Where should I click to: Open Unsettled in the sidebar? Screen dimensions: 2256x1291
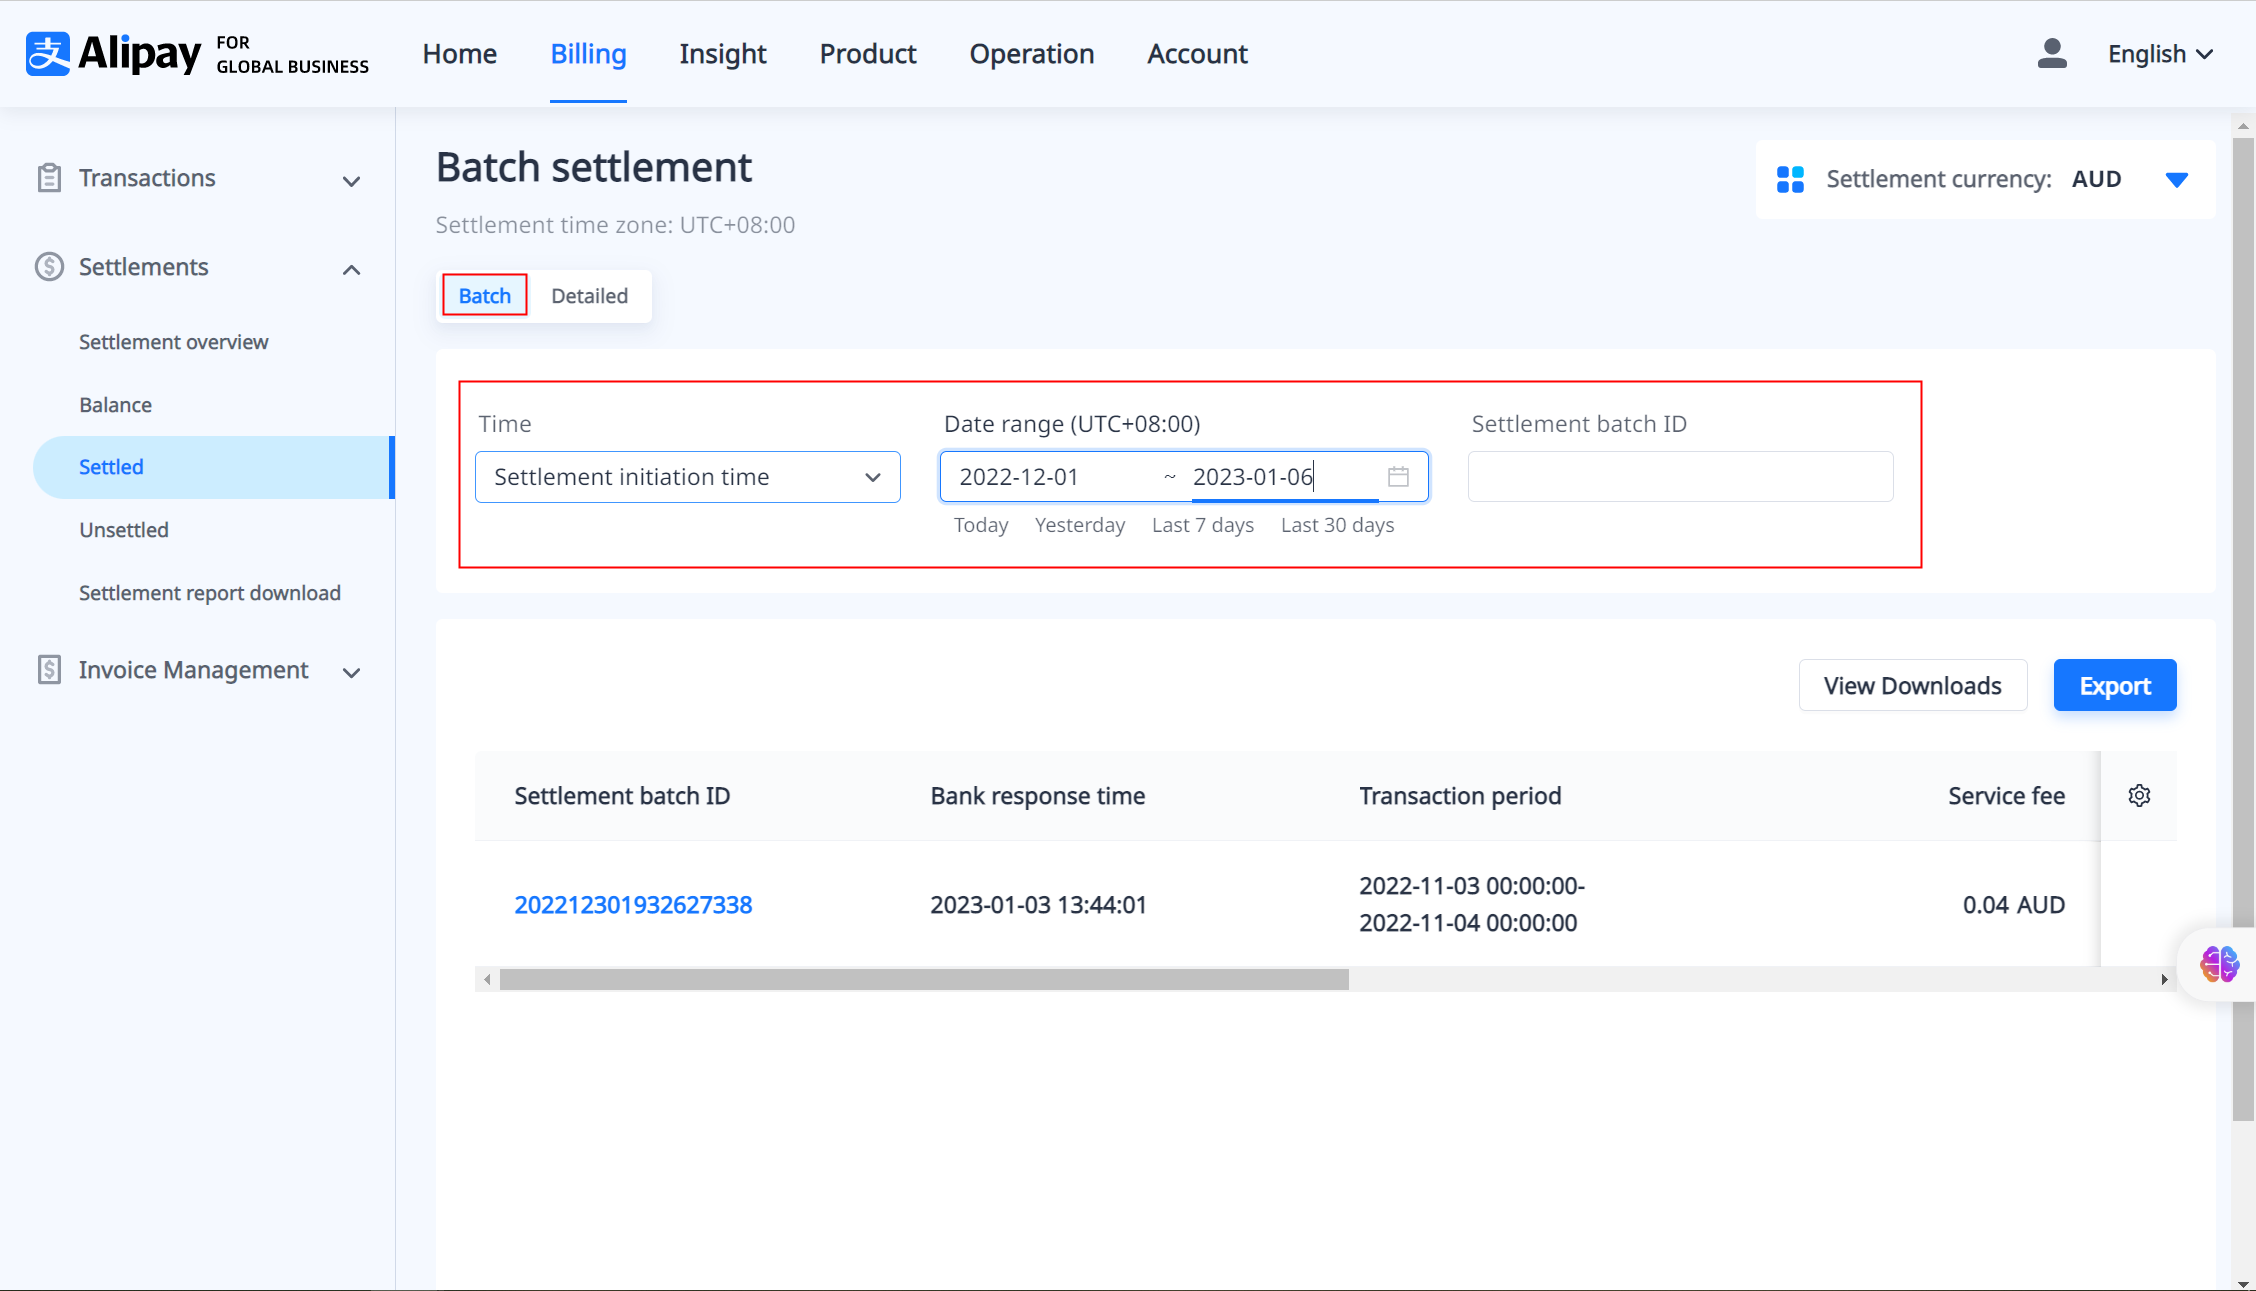[124, 530]
